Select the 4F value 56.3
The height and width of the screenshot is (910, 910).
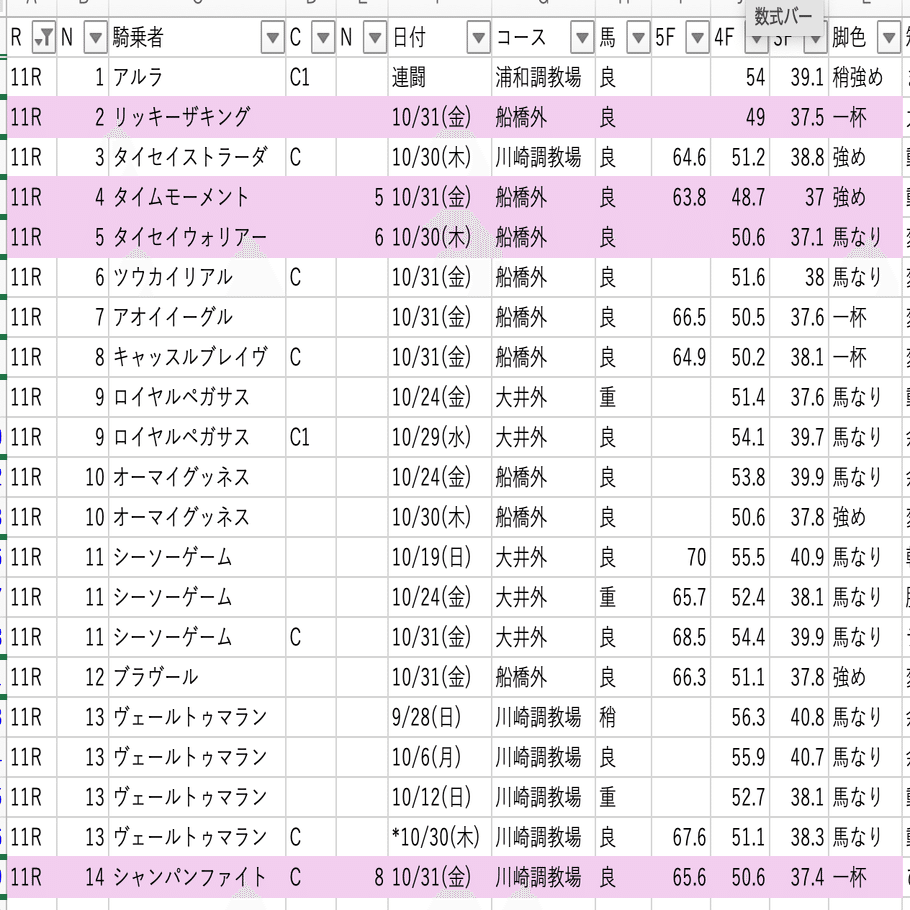point(740,717)
